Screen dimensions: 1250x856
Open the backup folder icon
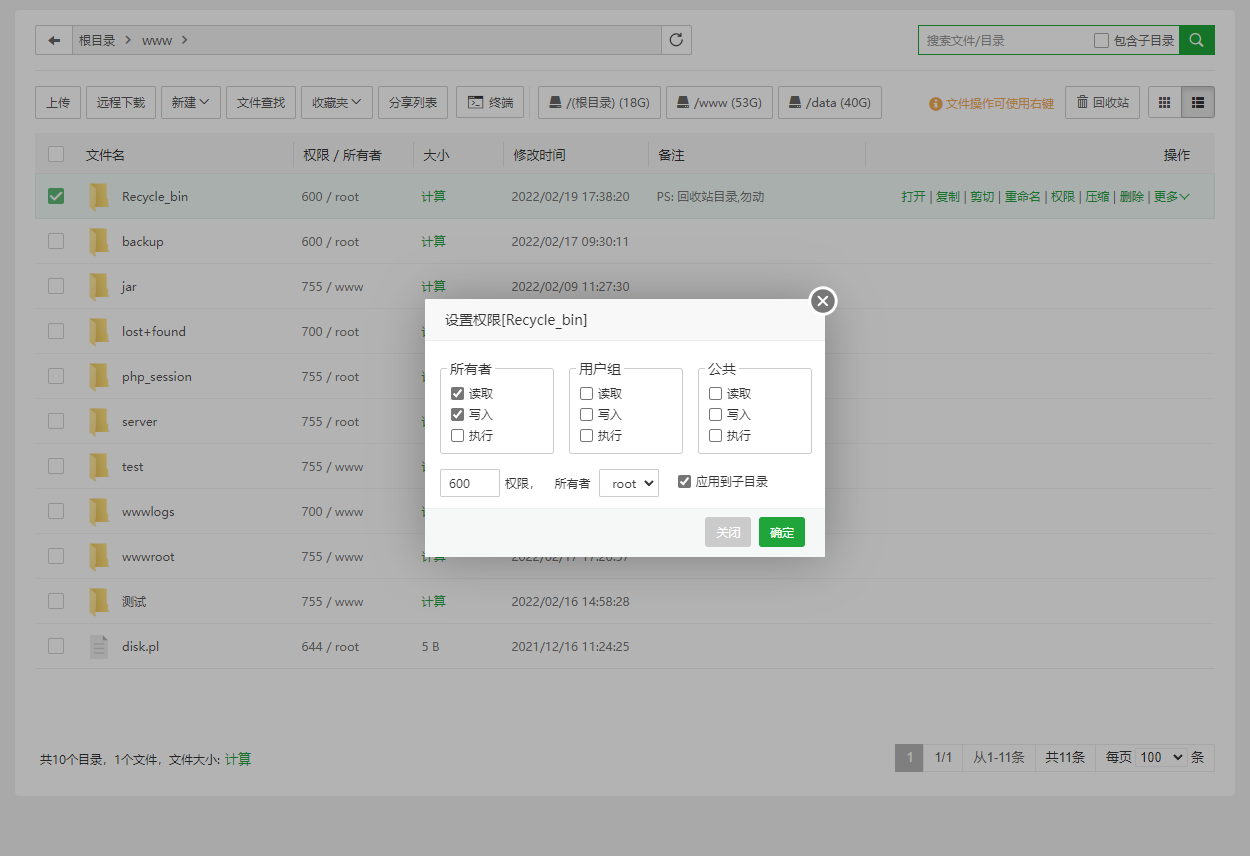pos(99,241)
